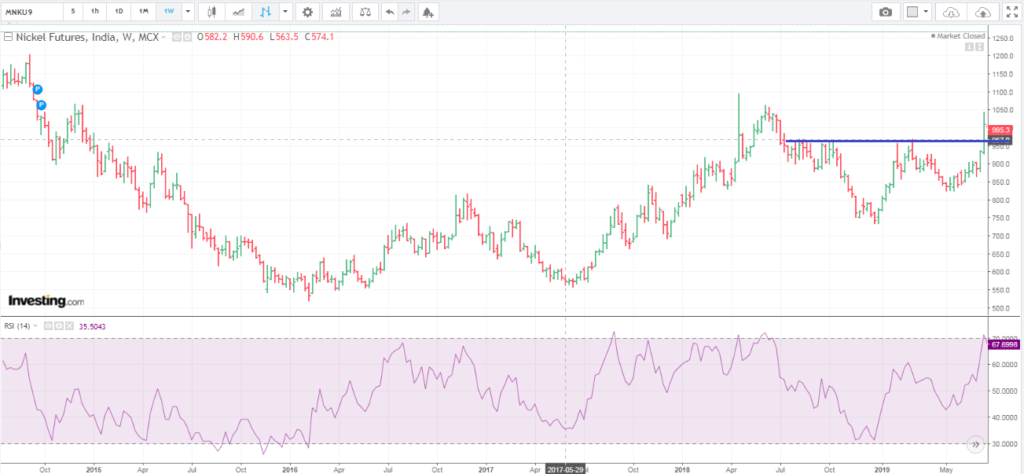Save chart layout cloud upload icon
This screenshot has width=1024, height=474.
point(982,12)
